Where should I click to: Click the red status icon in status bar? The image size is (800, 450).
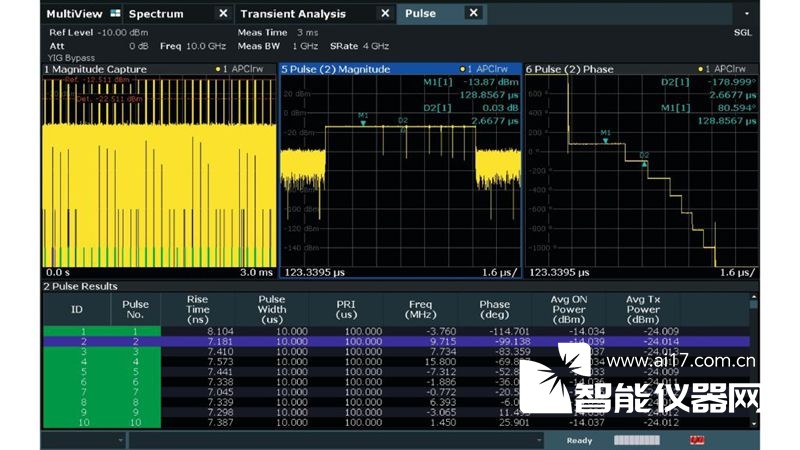(697, 440)
